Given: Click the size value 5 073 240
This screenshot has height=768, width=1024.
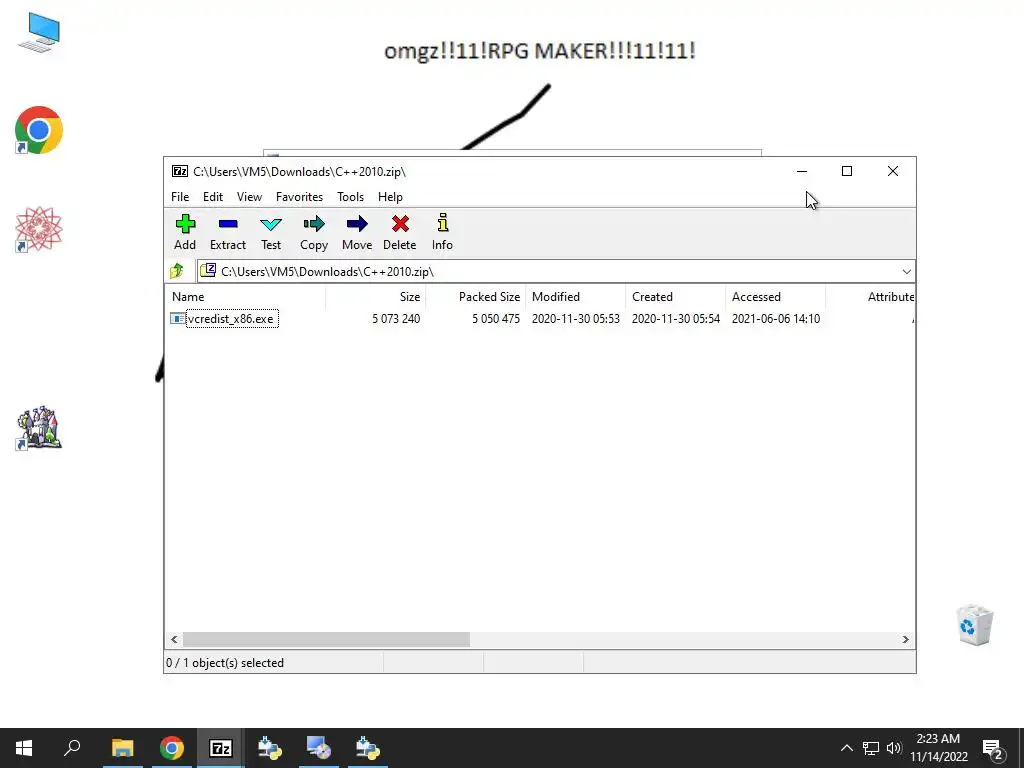Looking at the screenshot, I should 396,319.
